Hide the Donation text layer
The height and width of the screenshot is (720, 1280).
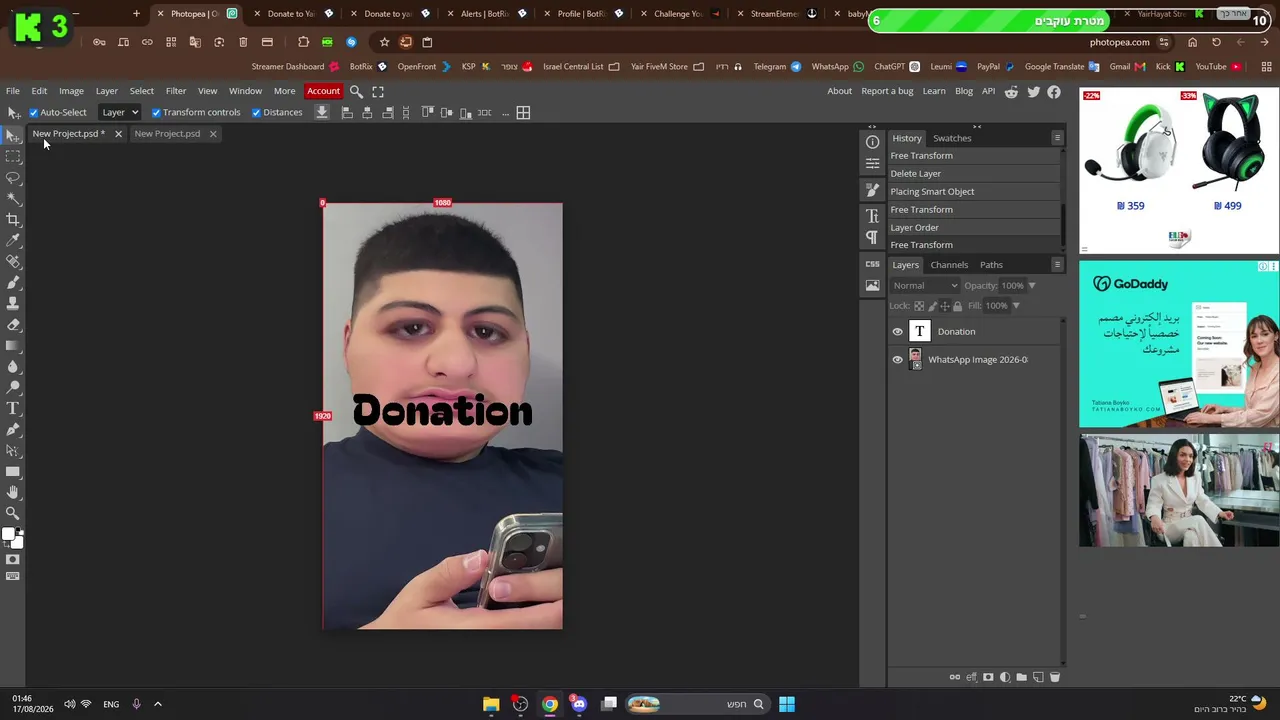tap(897, 332)
